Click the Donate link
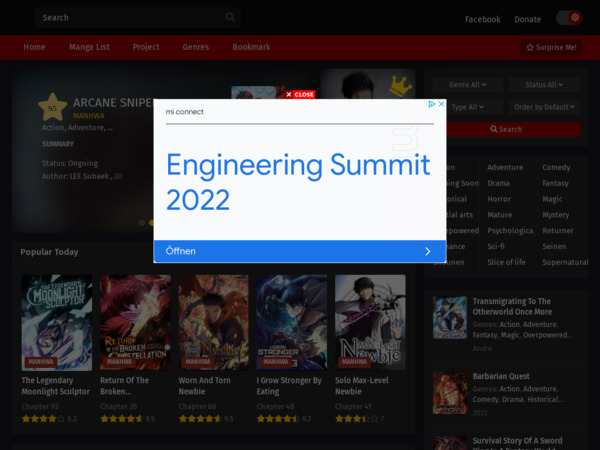Image resolution: width=600 pixels, height=450 pixels. pyautogui.click(x=527, y=19)
